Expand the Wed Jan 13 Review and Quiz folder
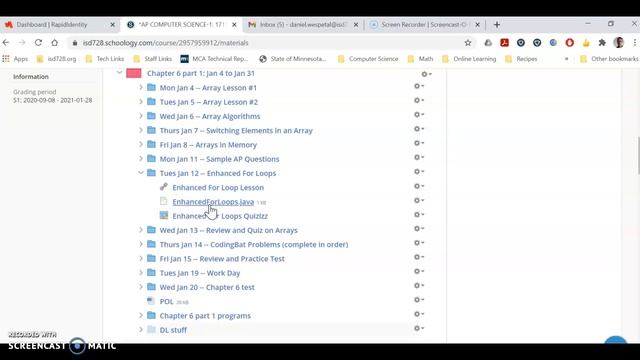The width and height of the screenshot is (640, 360). pyautogui.click(x=141, y=230)
